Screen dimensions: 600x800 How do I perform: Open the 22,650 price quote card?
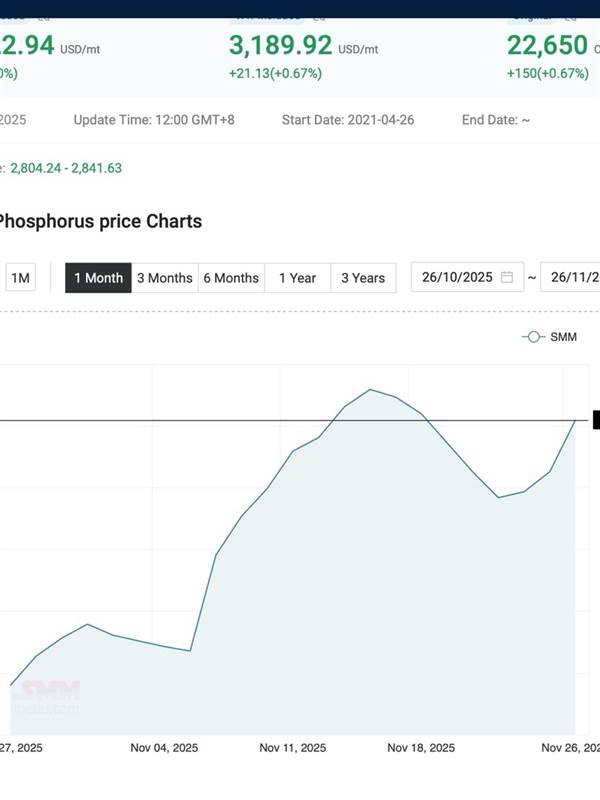pos(552,46)
